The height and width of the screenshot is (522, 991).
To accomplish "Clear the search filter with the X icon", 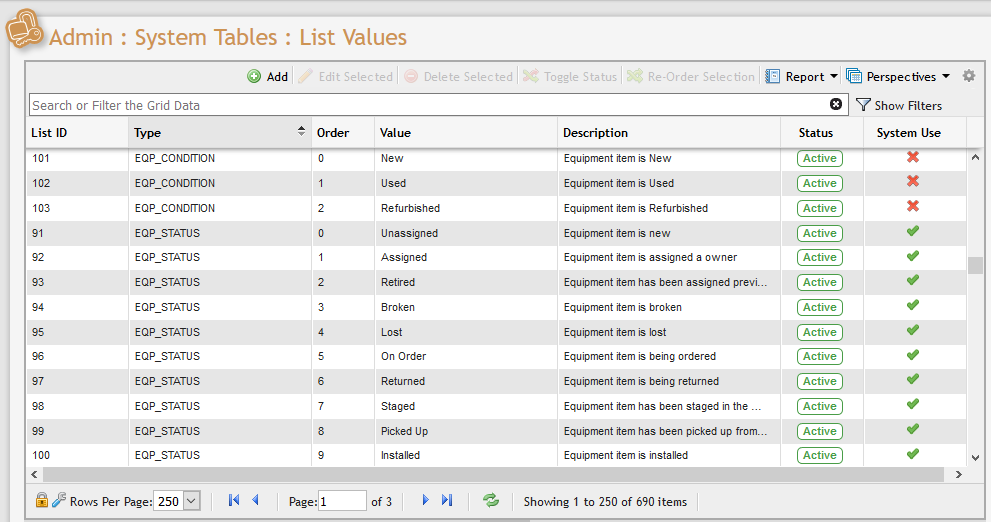I will (x=836, y=105).
